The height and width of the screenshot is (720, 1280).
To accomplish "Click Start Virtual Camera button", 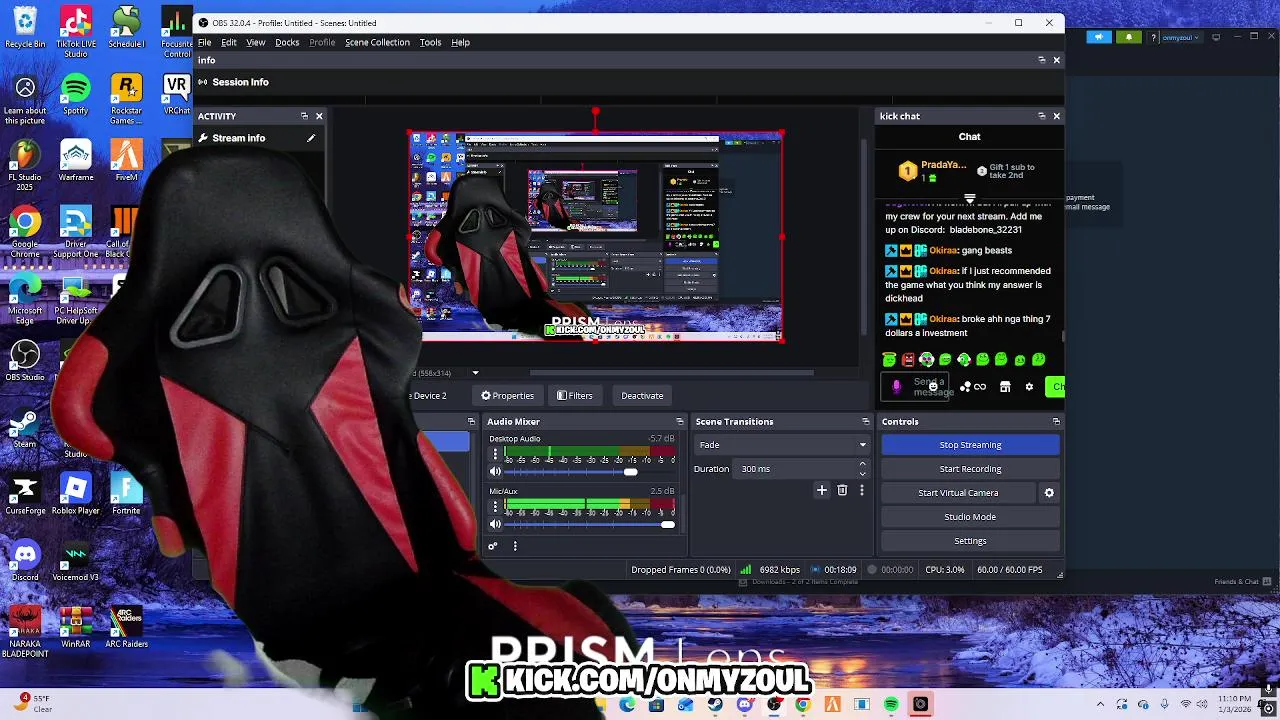I will (x=958, y=493).
